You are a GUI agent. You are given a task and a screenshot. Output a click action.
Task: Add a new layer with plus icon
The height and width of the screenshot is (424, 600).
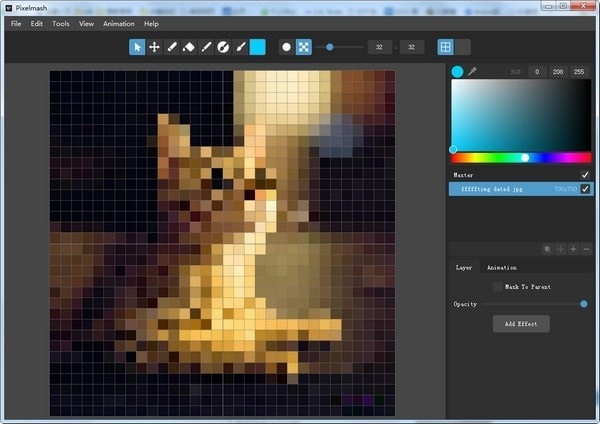pyautogui.click(x=573, y=249)
